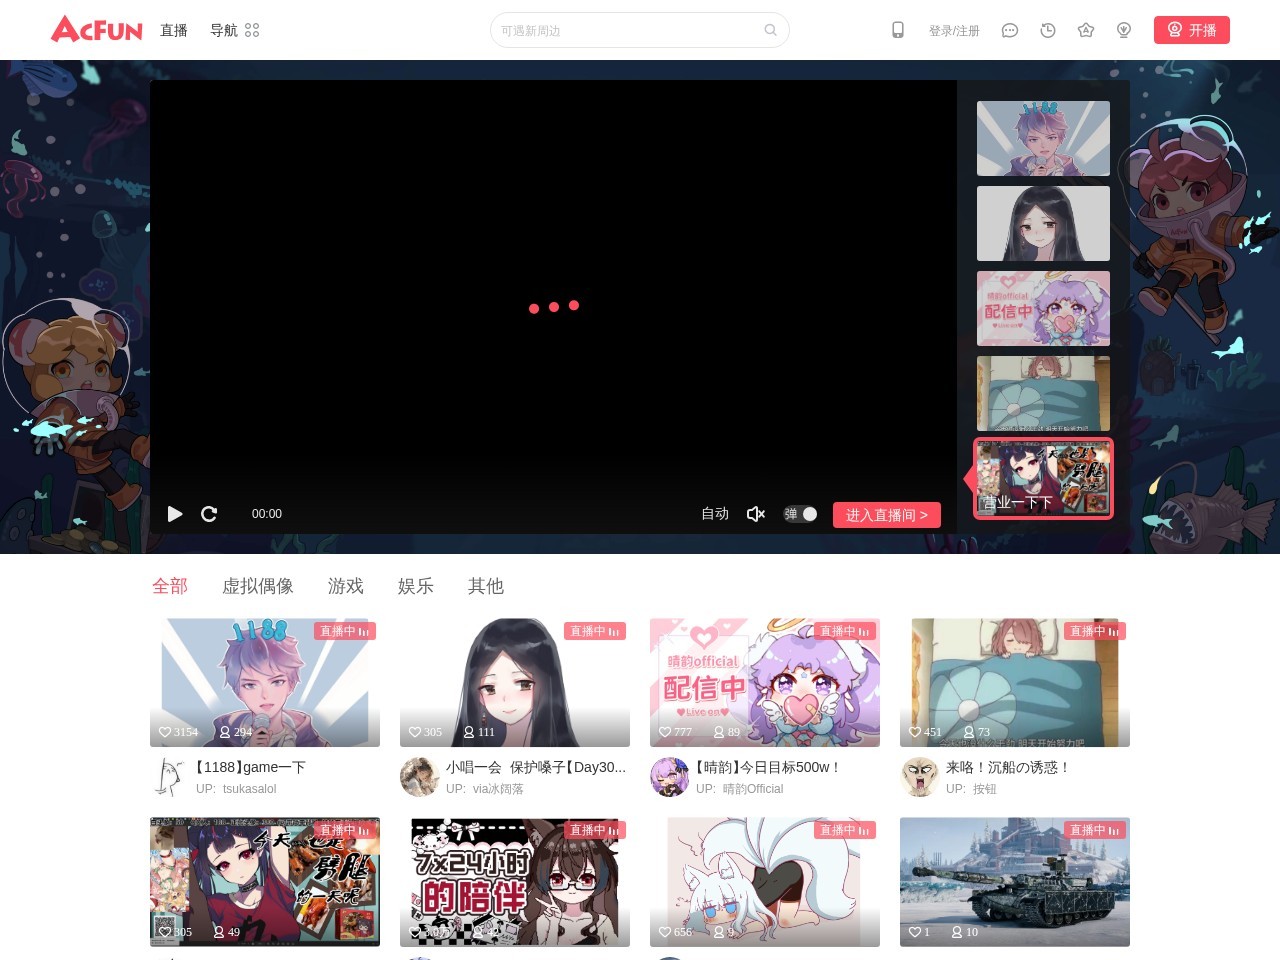Click the 3154 likes heart on first card
The height and width of the screenshot is (960, 1280).
[165, 732]
